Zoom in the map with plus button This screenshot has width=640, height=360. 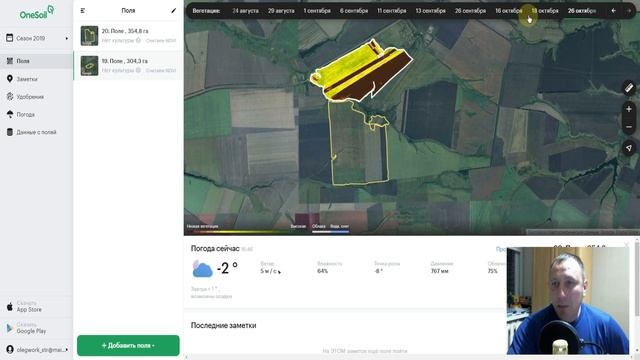pyautogui.click(x=629, y=109)
